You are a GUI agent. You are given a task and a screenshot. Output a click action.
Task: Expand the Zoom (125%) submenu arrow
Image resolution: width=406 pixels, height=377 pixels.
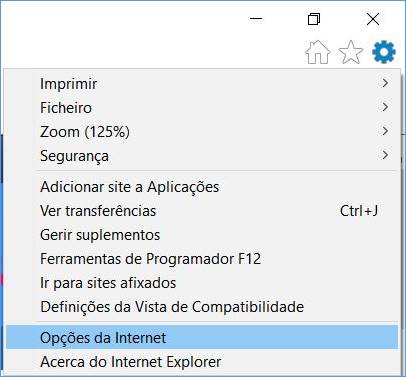pyautogui.click(x=385, y=131)
